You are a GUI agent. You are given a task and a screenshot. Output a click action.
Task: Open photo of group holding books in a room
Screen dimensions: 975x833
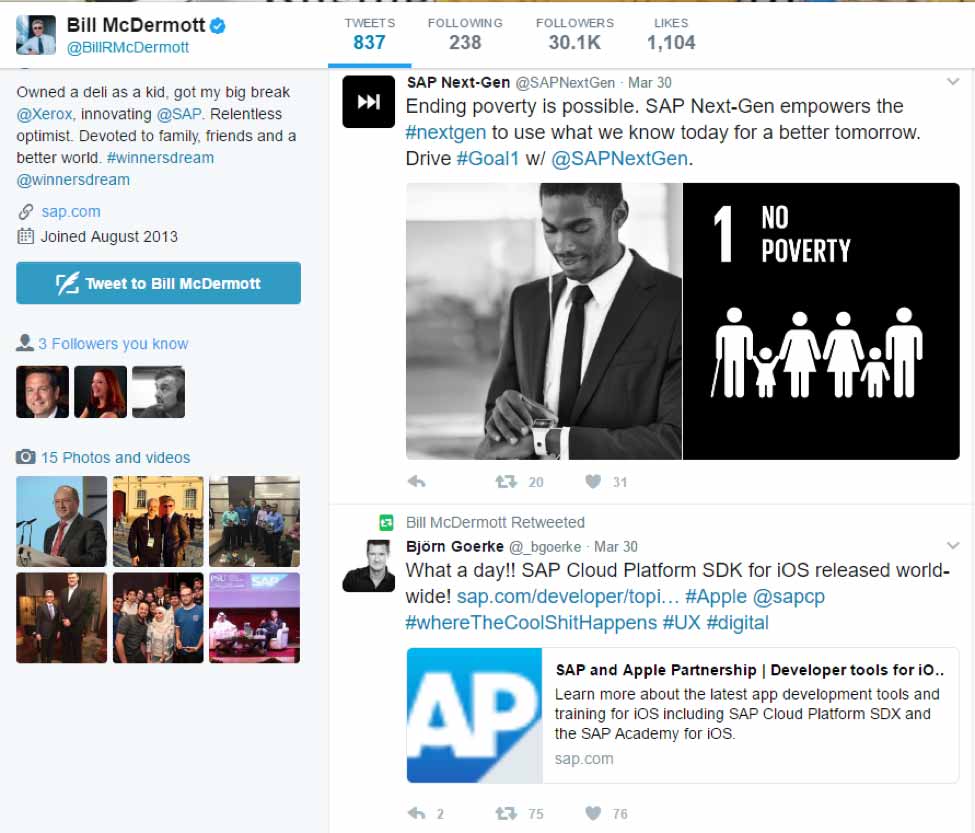tap(254, 522)
